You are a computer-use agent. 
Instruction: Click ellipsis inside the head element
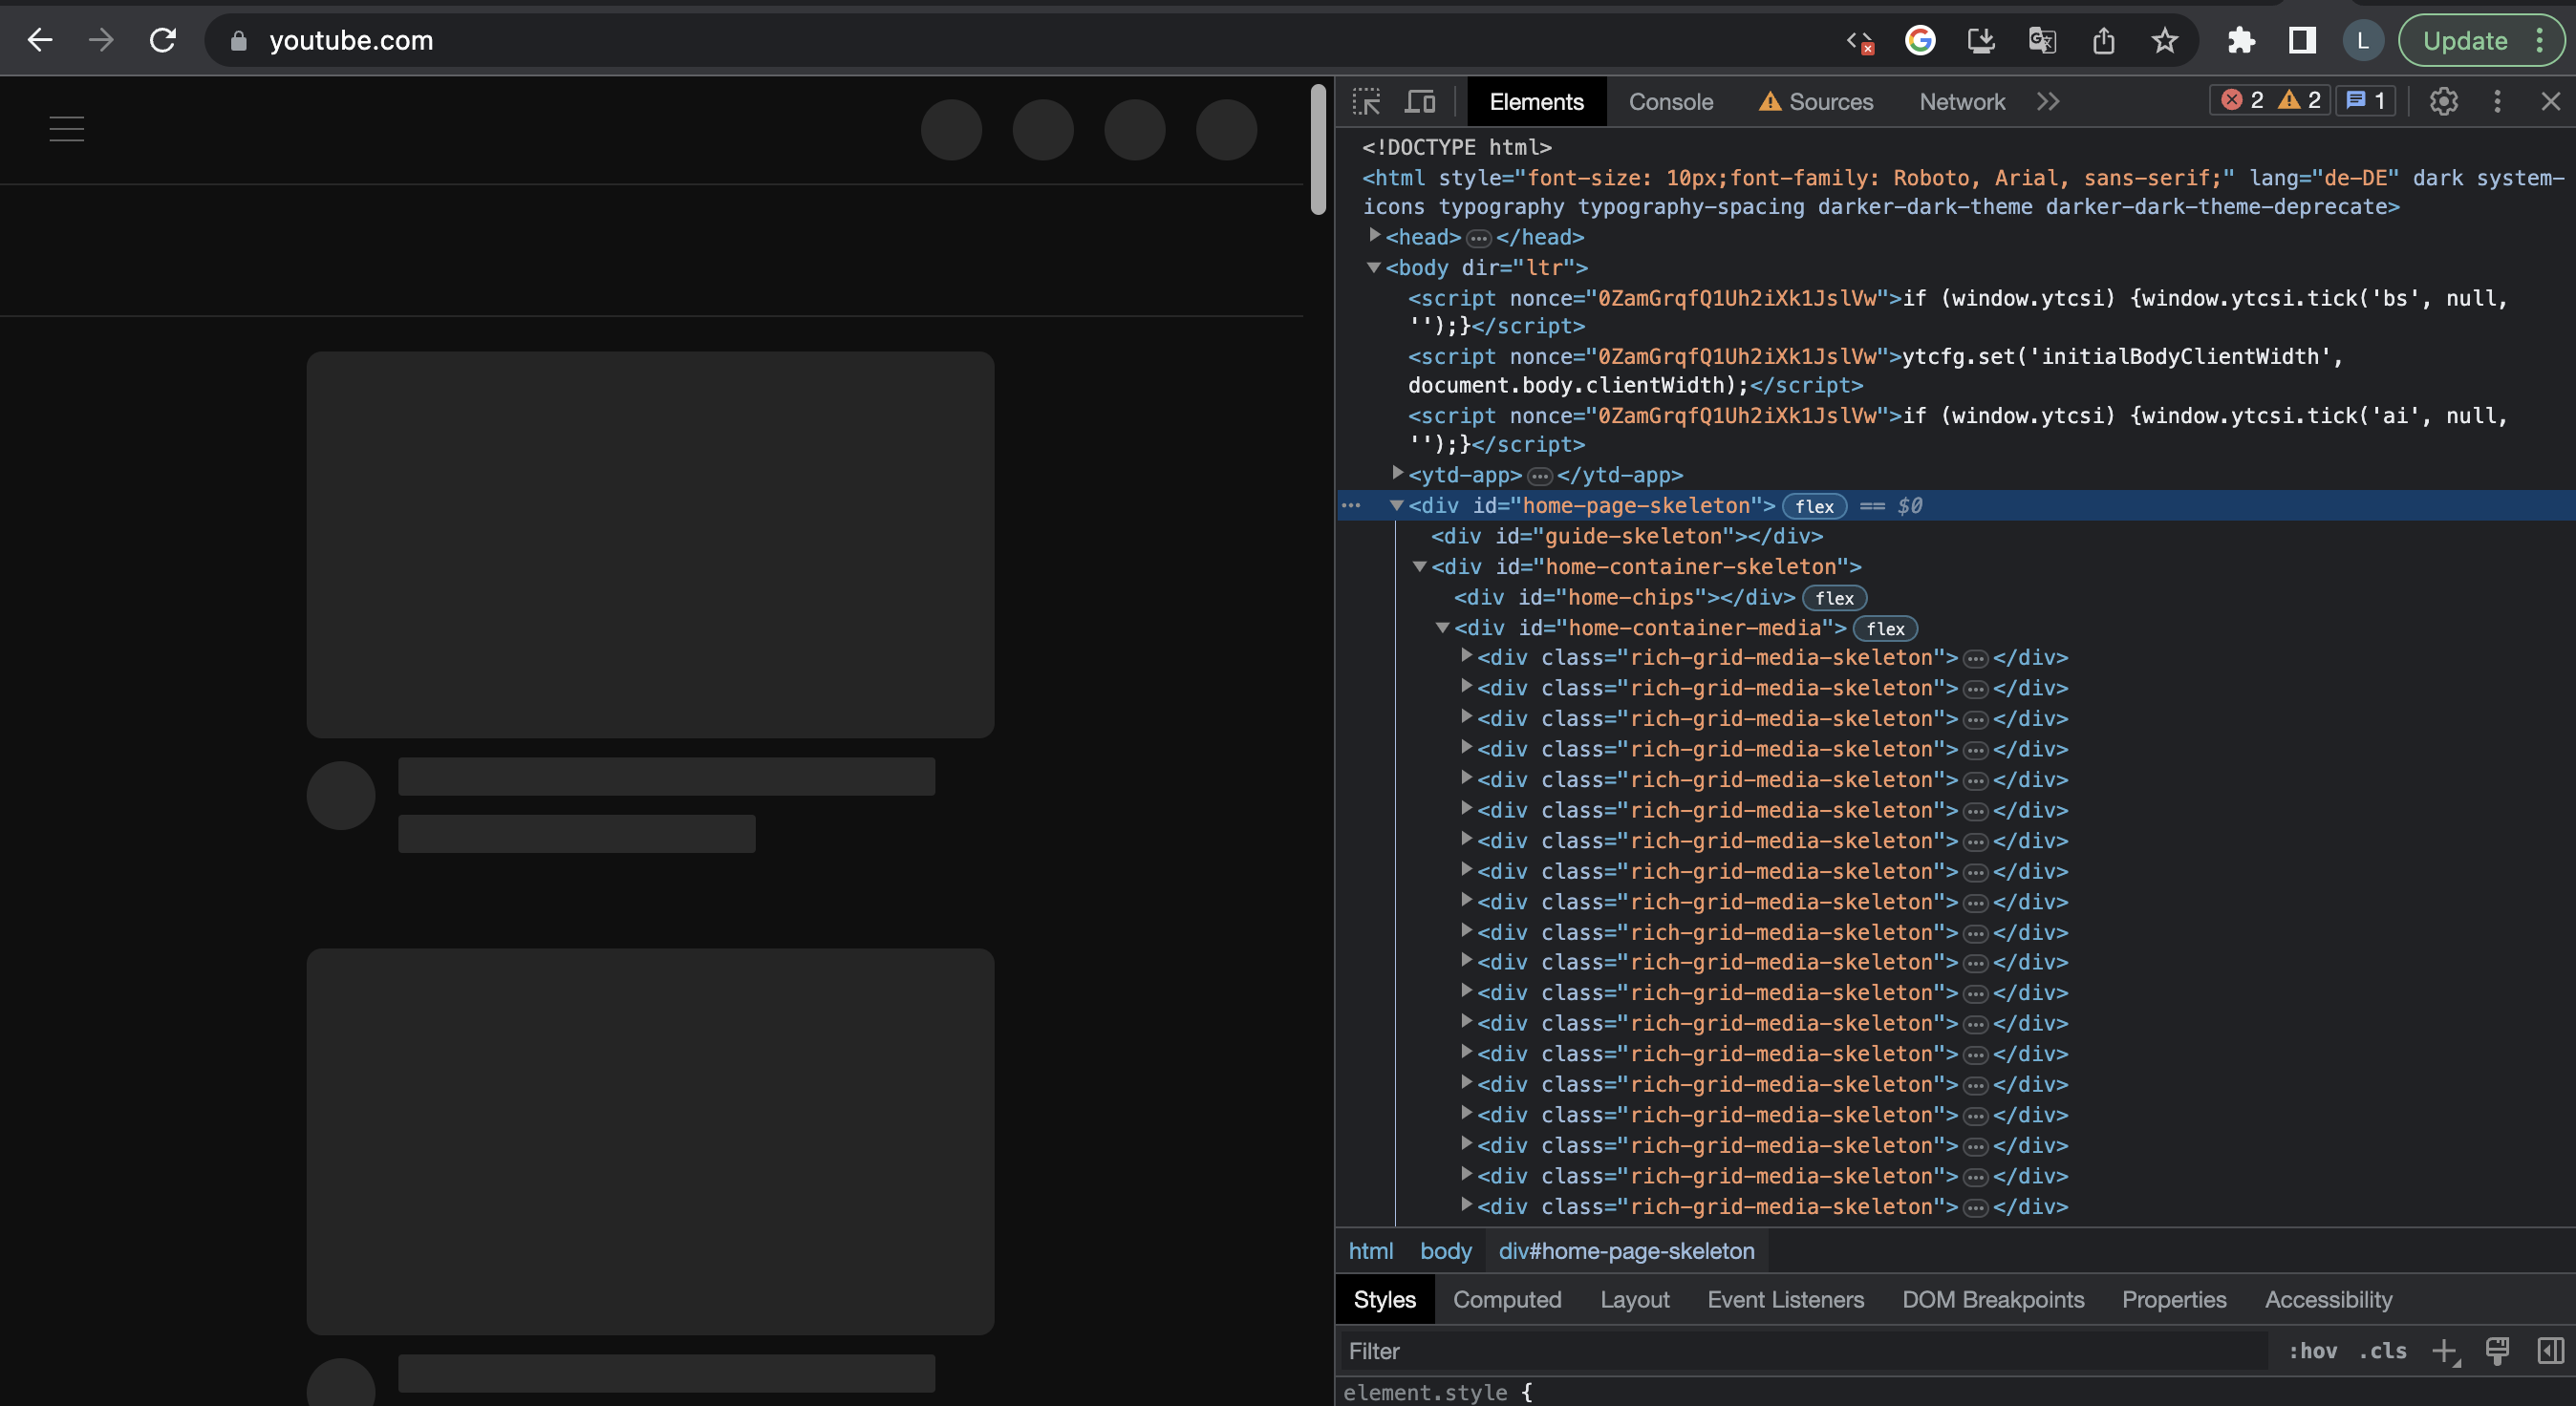point(1479,238)
